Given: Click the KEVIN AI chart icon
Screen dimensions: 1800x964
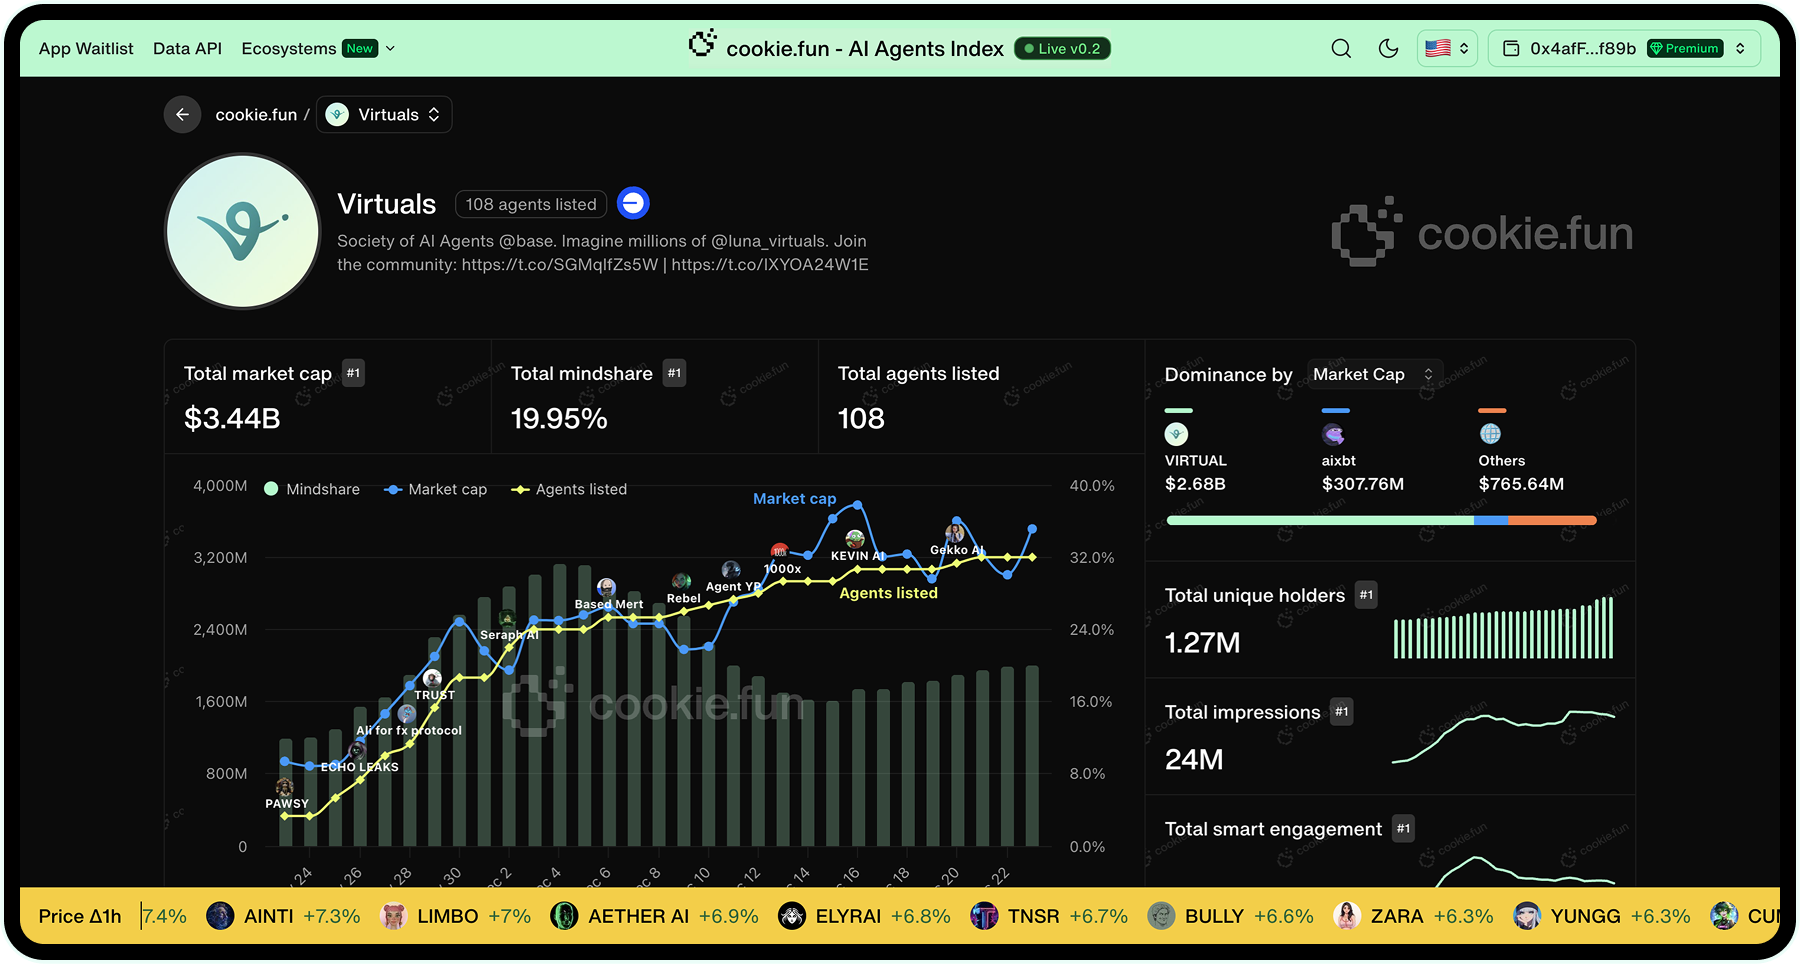Looking at the screenshot, I should pos(855,540).
